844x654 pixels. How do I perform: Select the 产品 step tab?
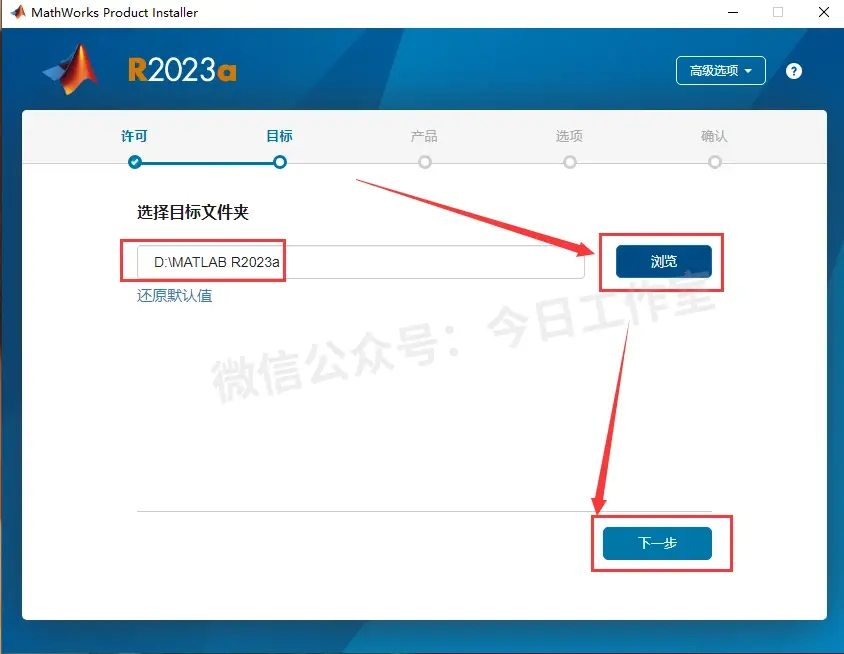coord(424,136)
